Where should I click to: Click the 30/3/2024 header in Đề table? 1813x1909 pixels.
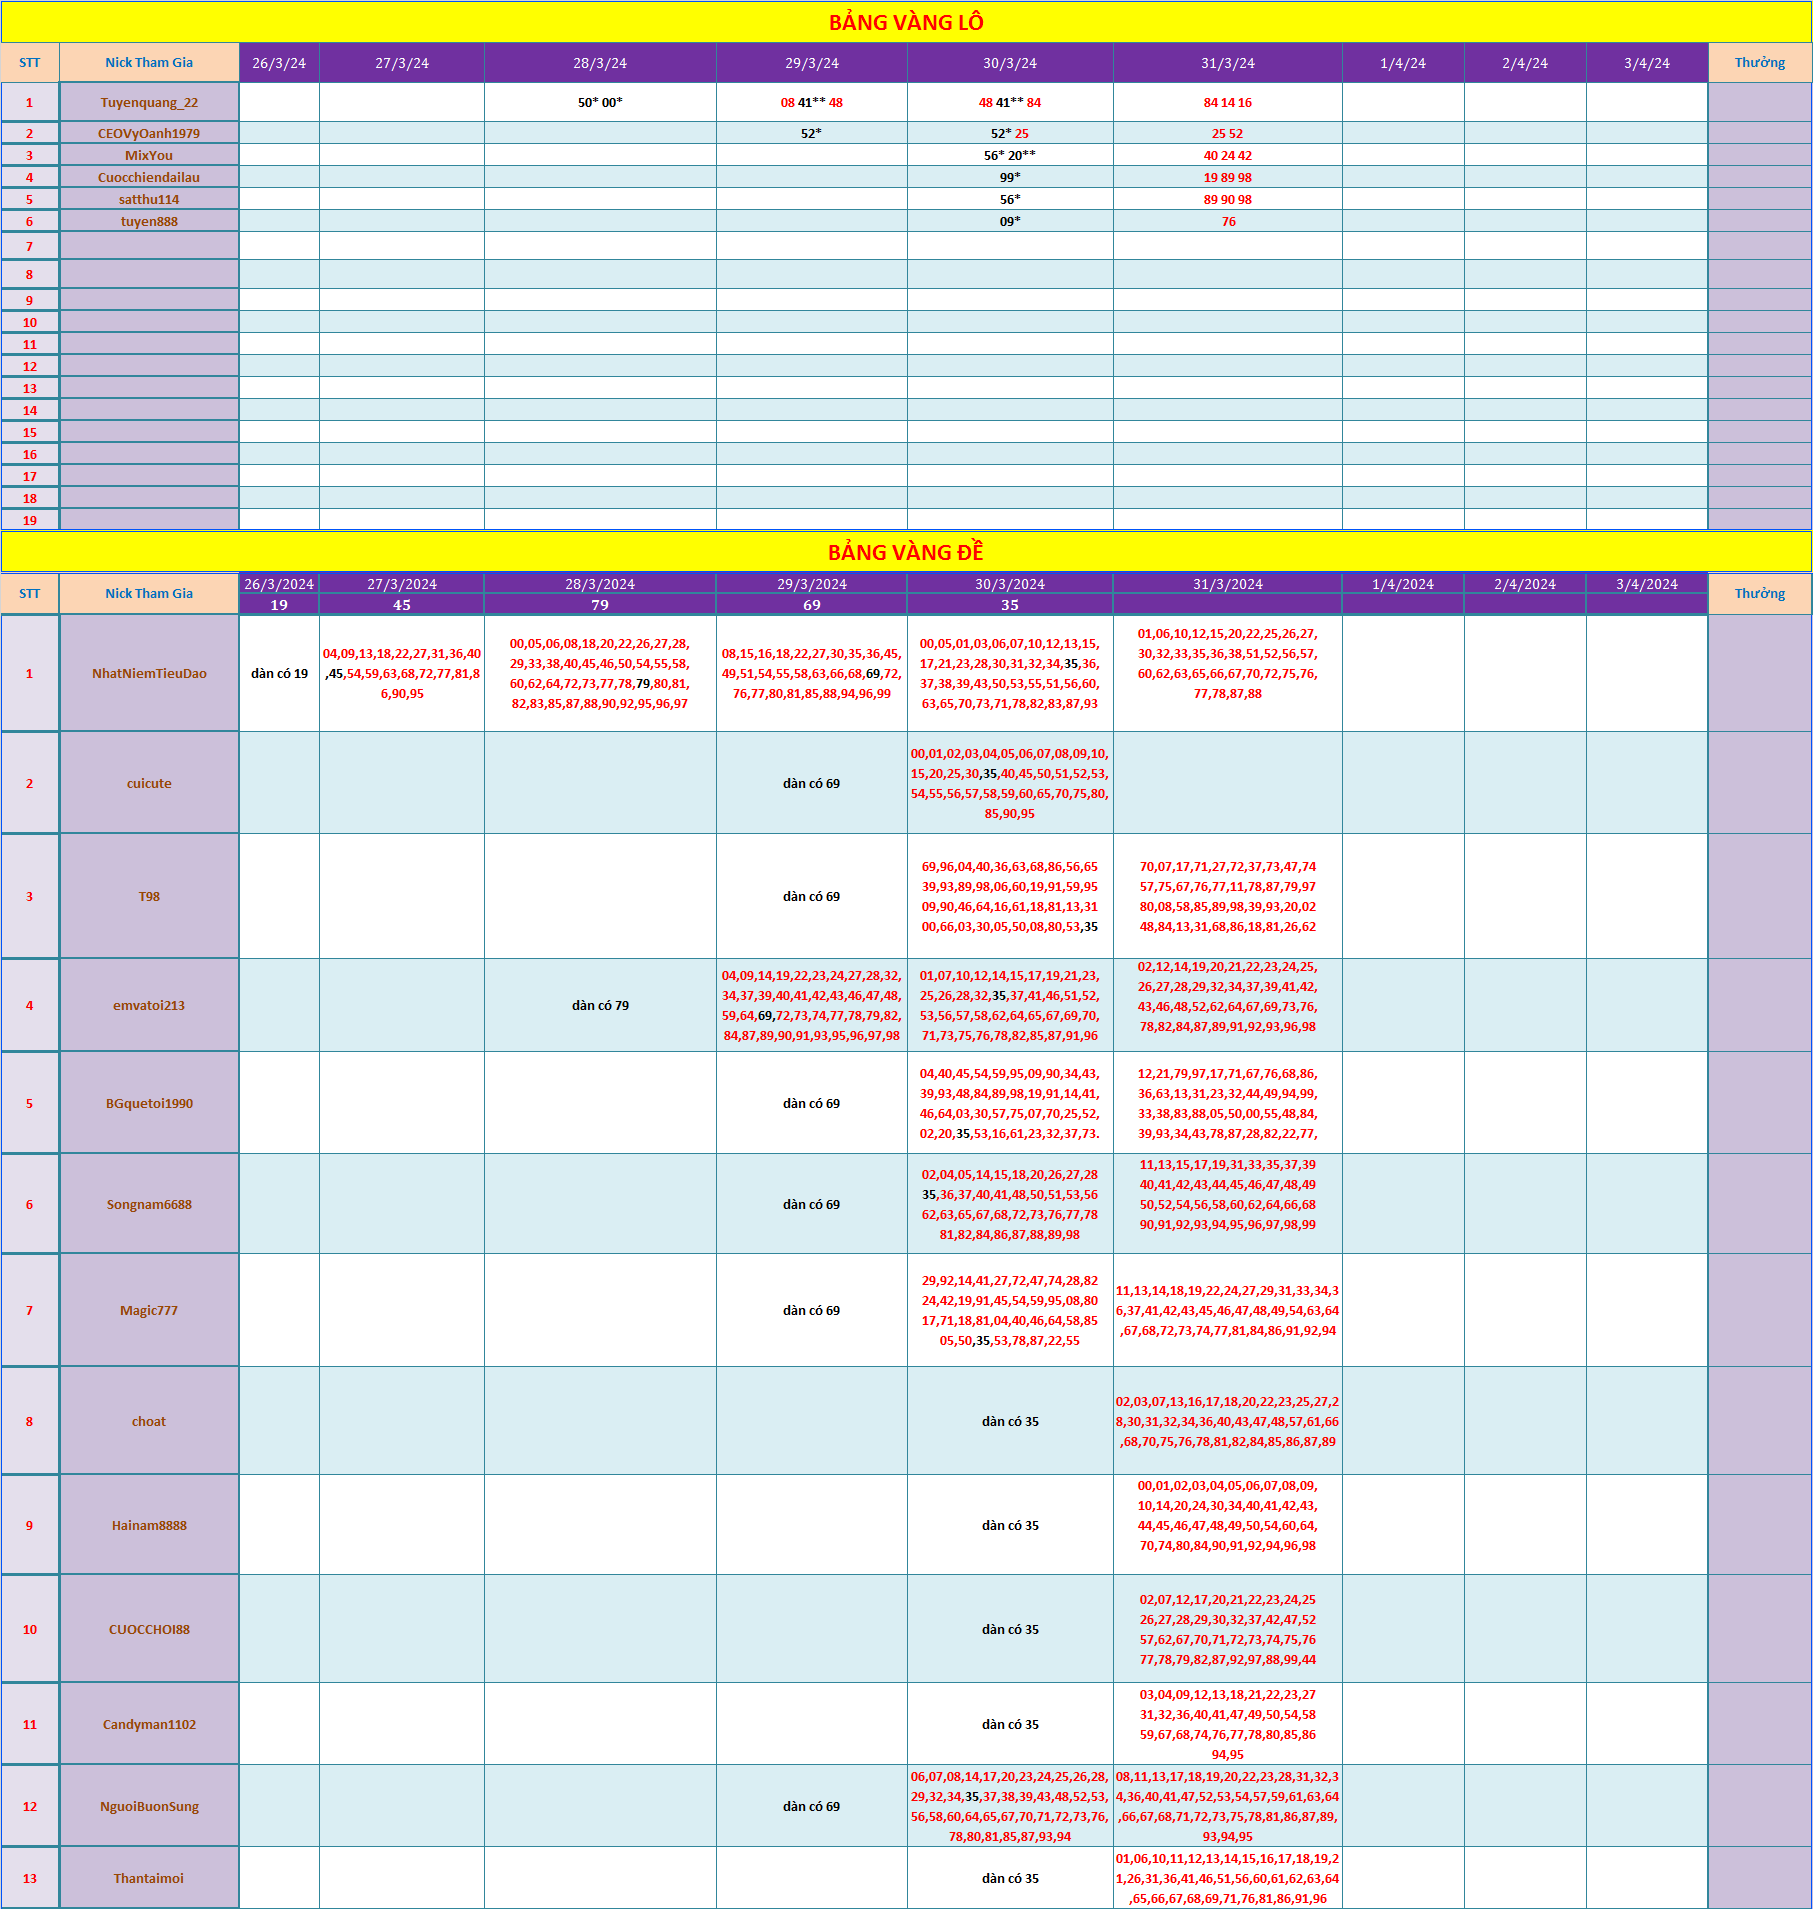(x=1010, y=584)
